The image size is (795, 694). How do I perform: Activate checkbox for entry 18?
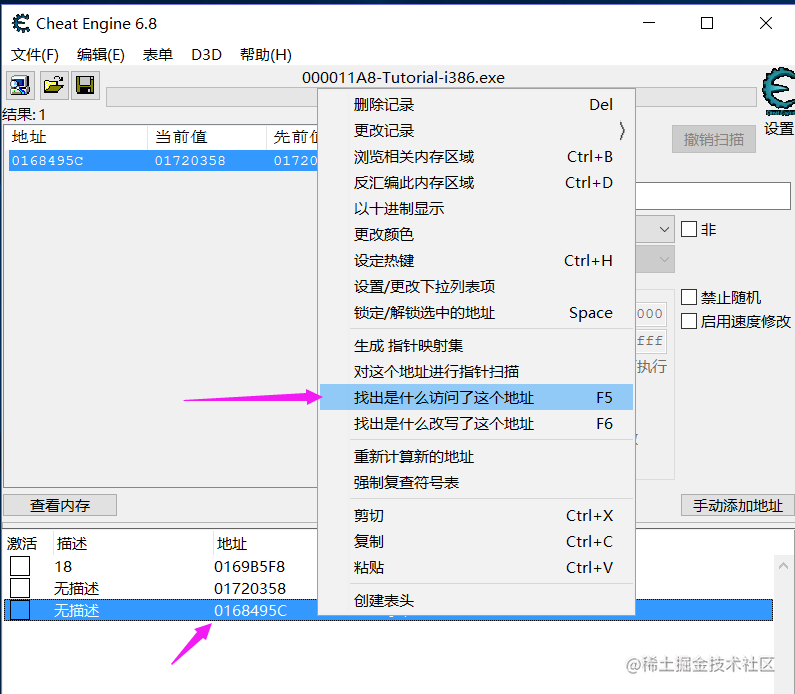tap(20, 566)
